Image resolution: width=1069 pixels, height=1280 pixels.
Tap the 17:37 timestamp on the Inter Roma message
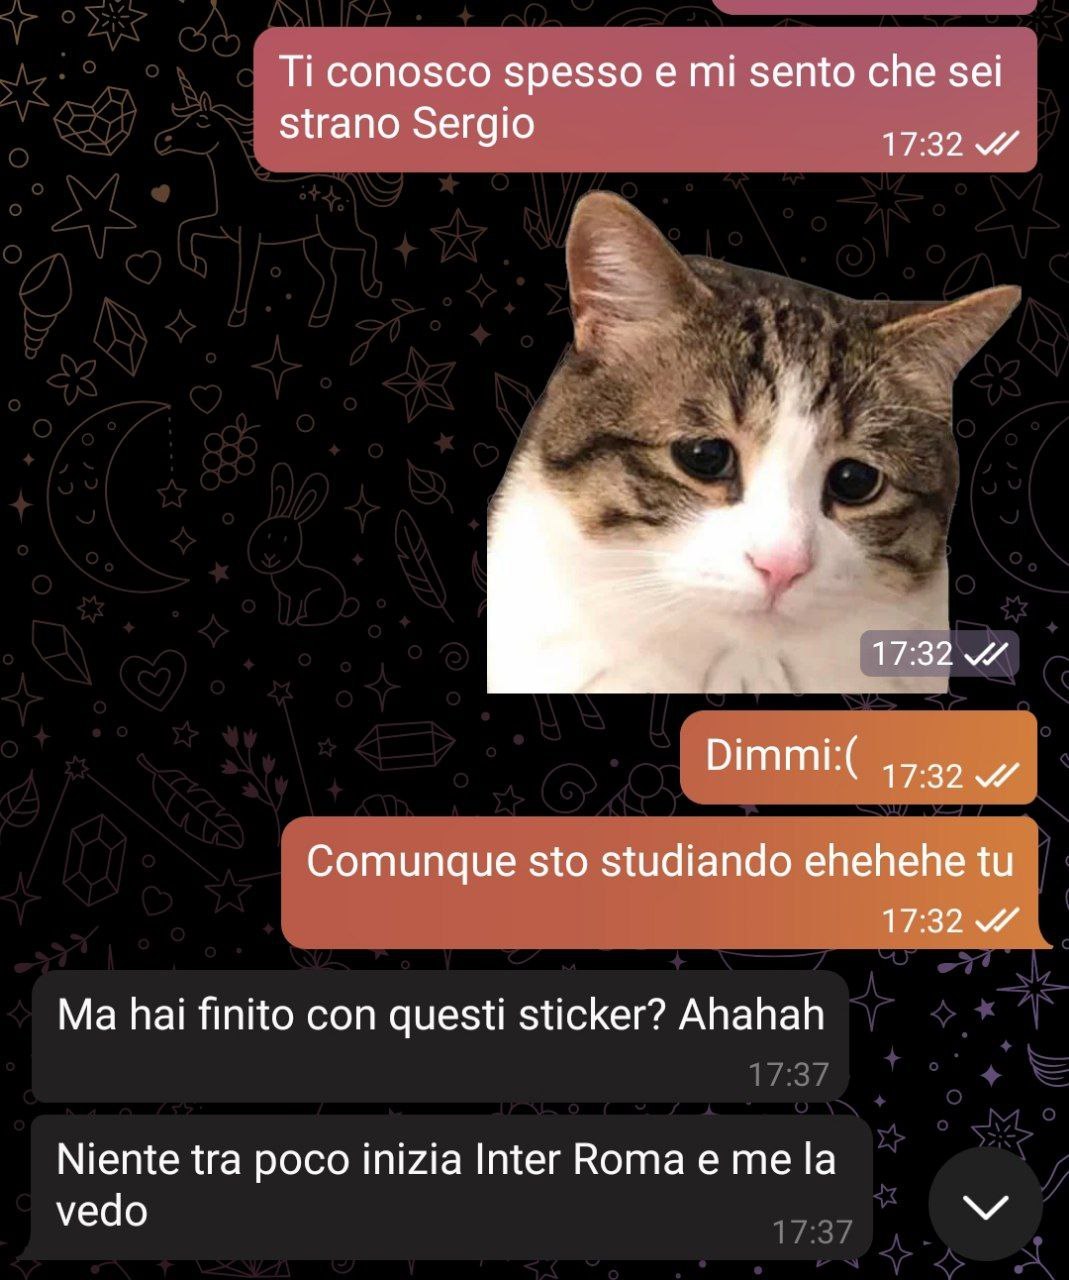[812, 1232]
